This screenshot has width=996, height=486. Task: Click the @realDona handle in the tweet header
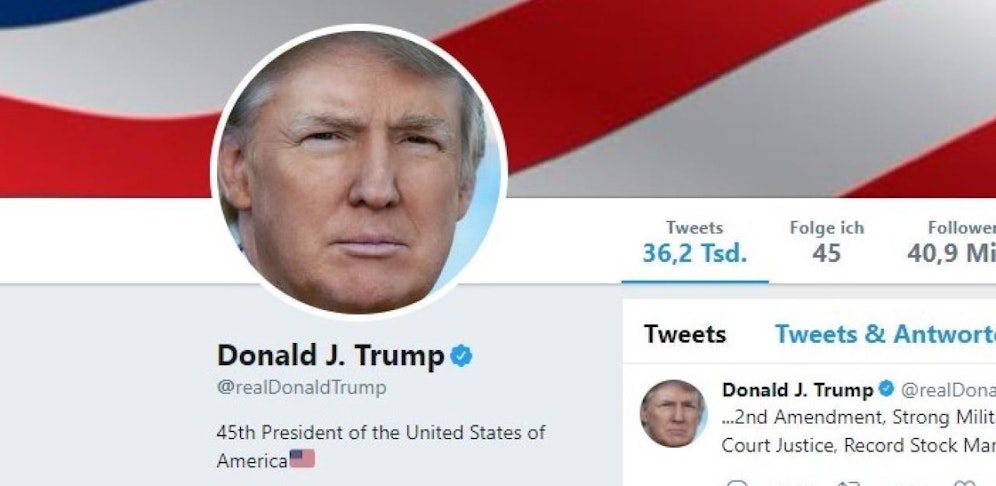click(948, 390)
